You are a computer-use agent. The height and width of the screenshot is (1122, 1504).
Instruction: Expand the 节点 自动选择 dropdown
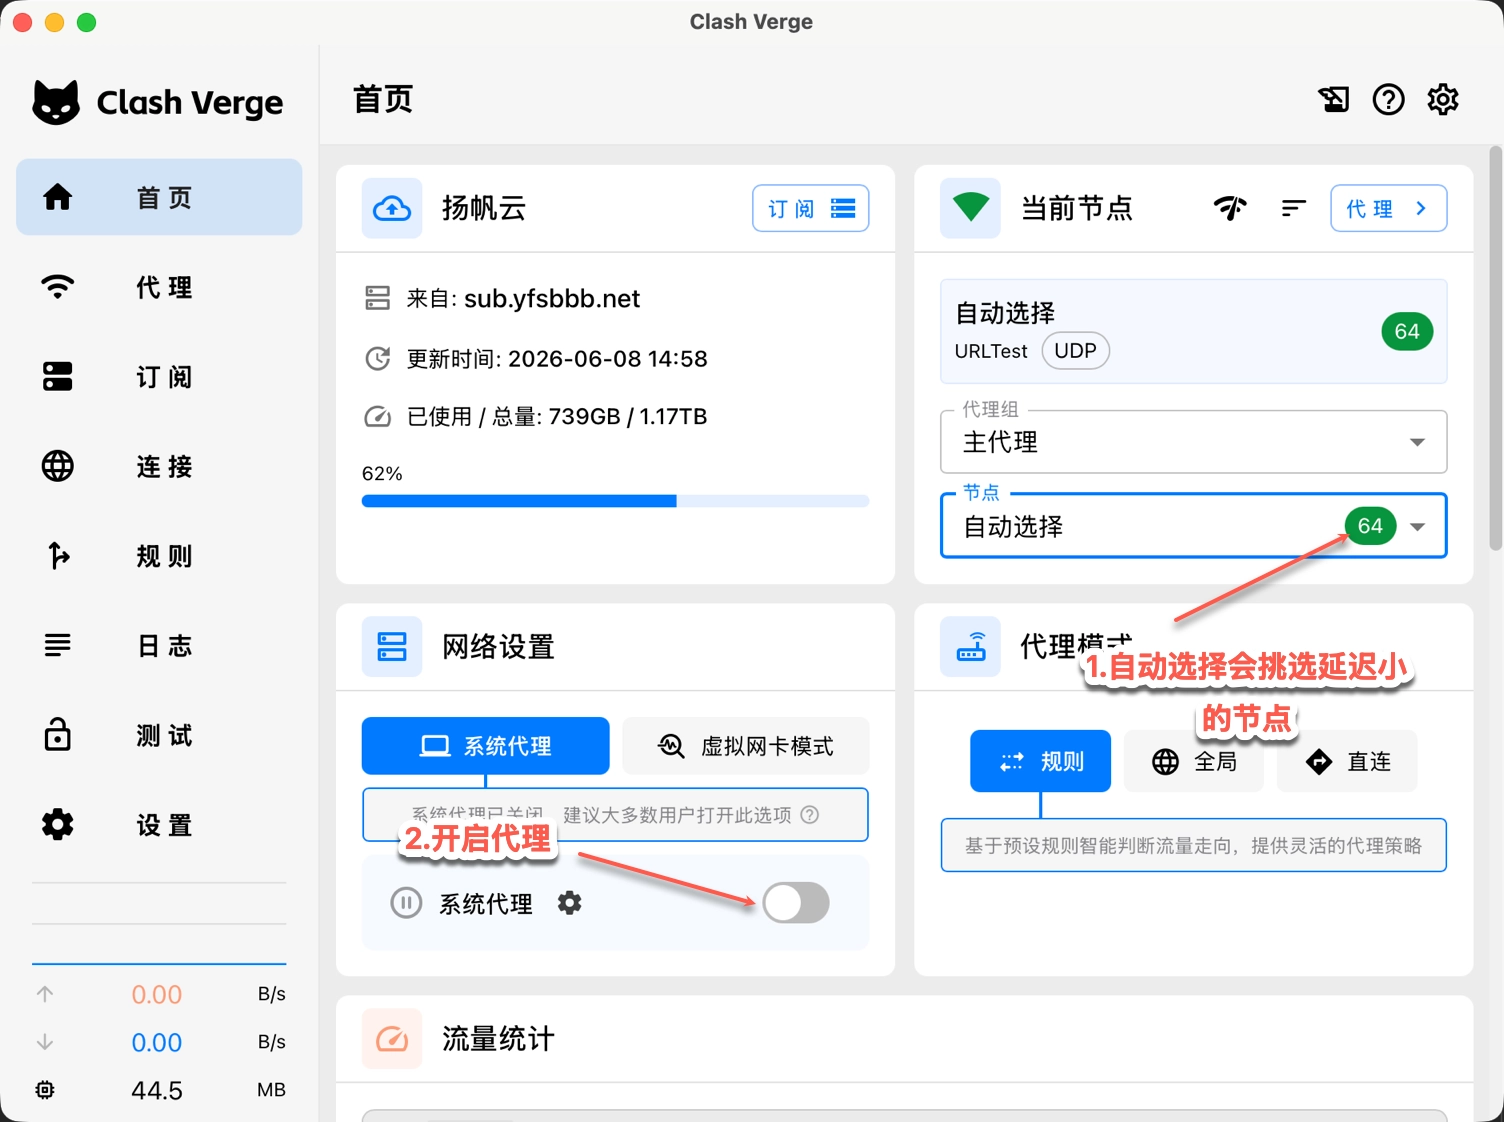coord(1193,526)
